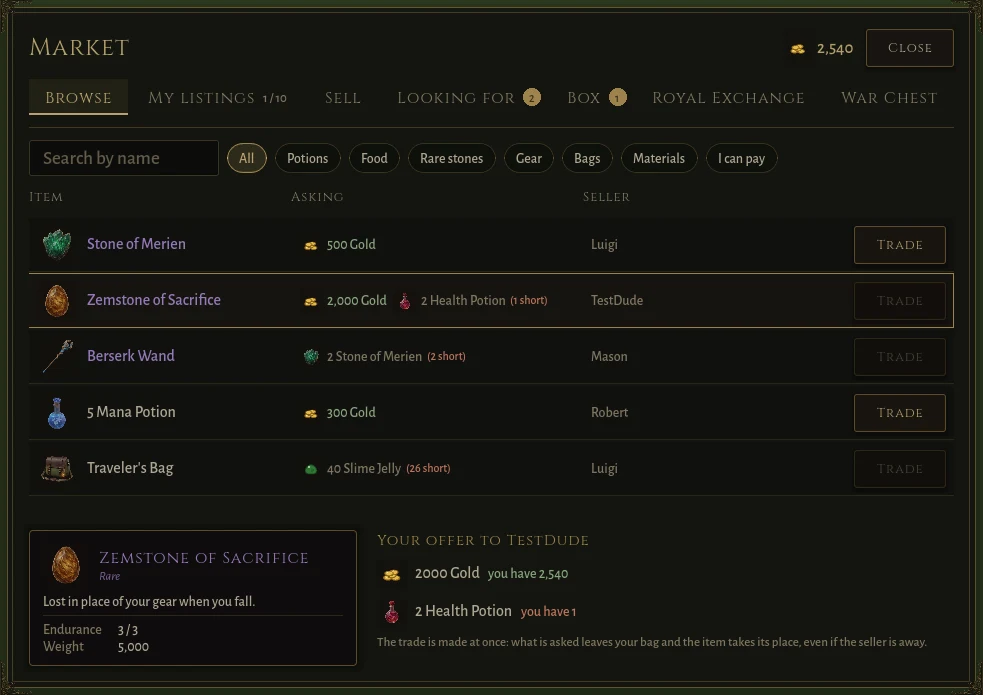Filter listings by Food
The image size is (983, 695).
(x=374, y=158)
